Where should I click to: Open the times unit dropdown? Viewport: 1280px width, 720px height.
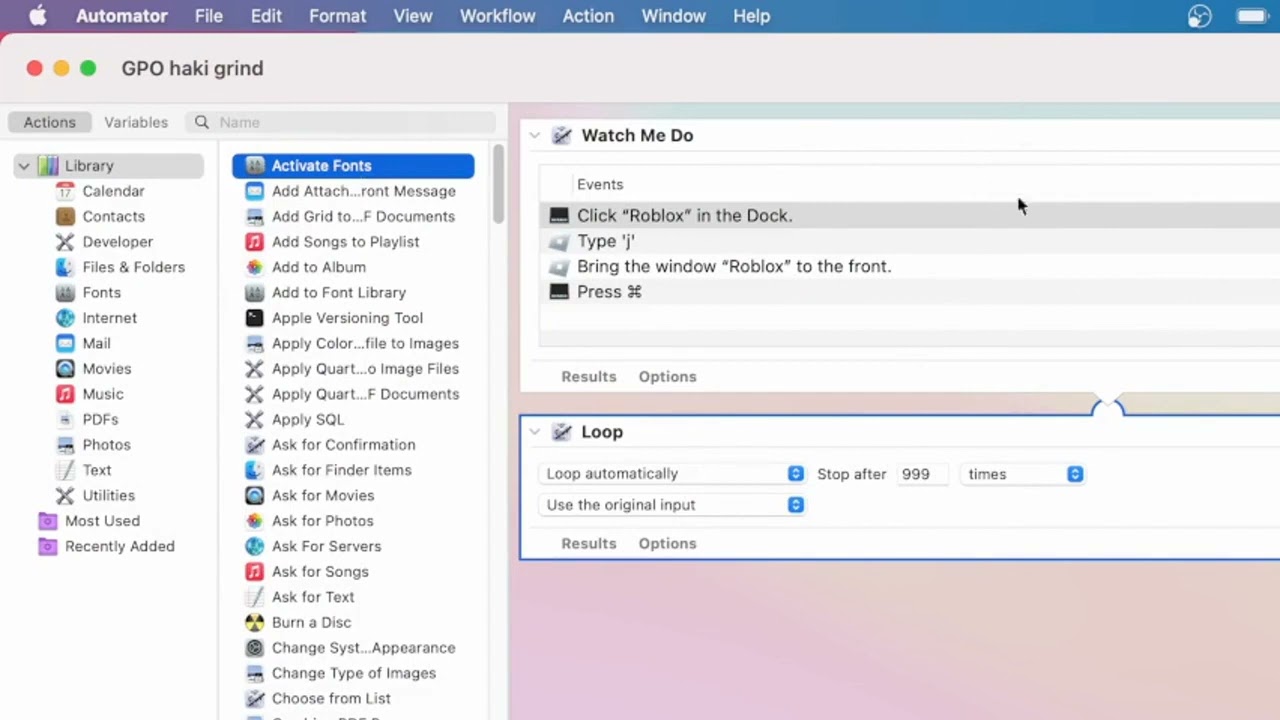[x=1022, y=474]
